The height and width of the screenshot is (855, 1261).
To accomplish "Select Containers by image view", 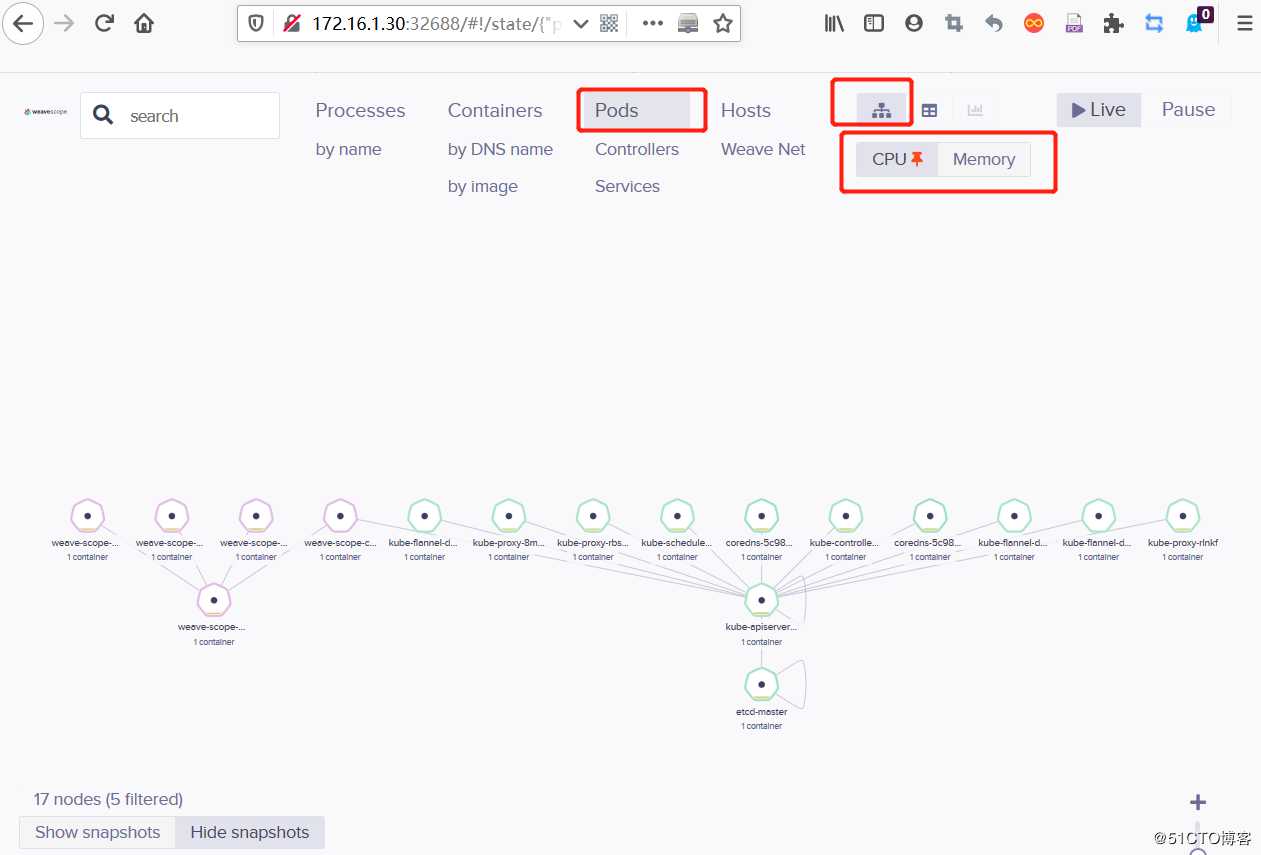I will 482,186.
